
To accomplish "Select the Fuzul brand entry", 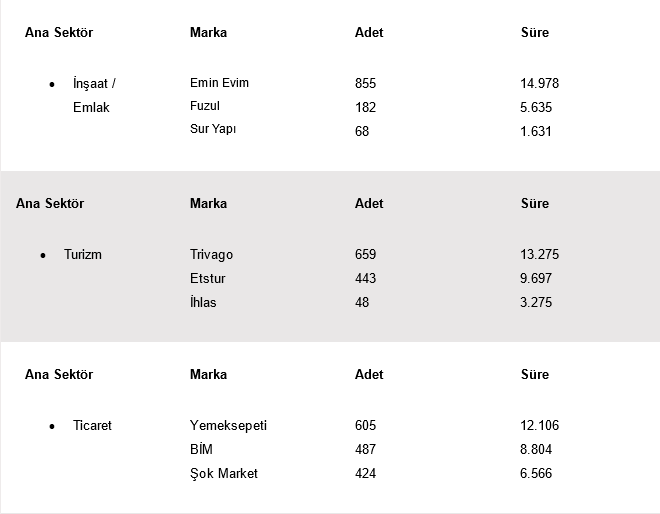I will click(205, 106).
